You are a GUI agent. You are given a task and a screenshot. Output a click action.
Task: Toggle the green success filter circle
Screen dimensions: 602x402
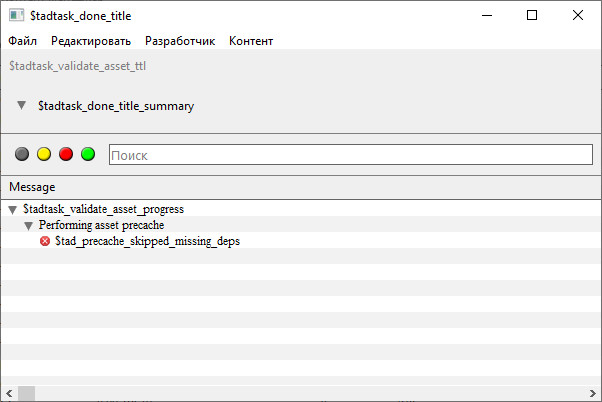[x=88, y=154]
